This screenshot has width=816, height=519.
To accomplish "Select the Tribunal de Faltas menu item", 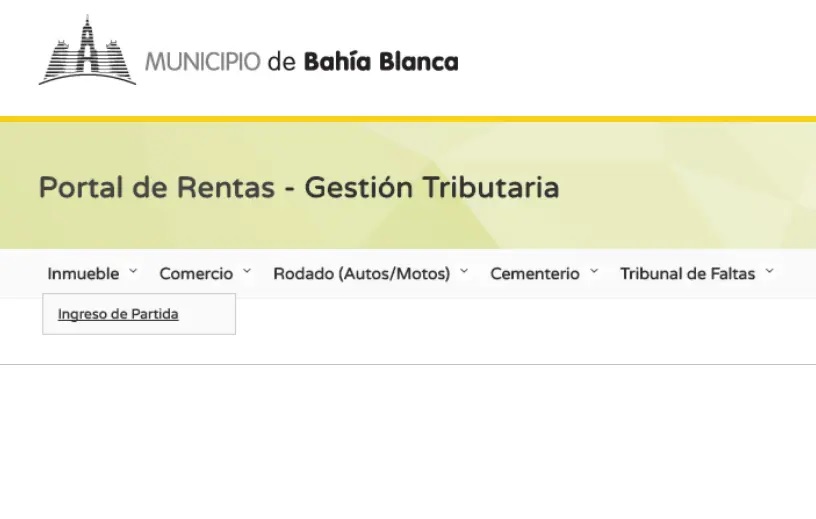I will coord(687,273).
